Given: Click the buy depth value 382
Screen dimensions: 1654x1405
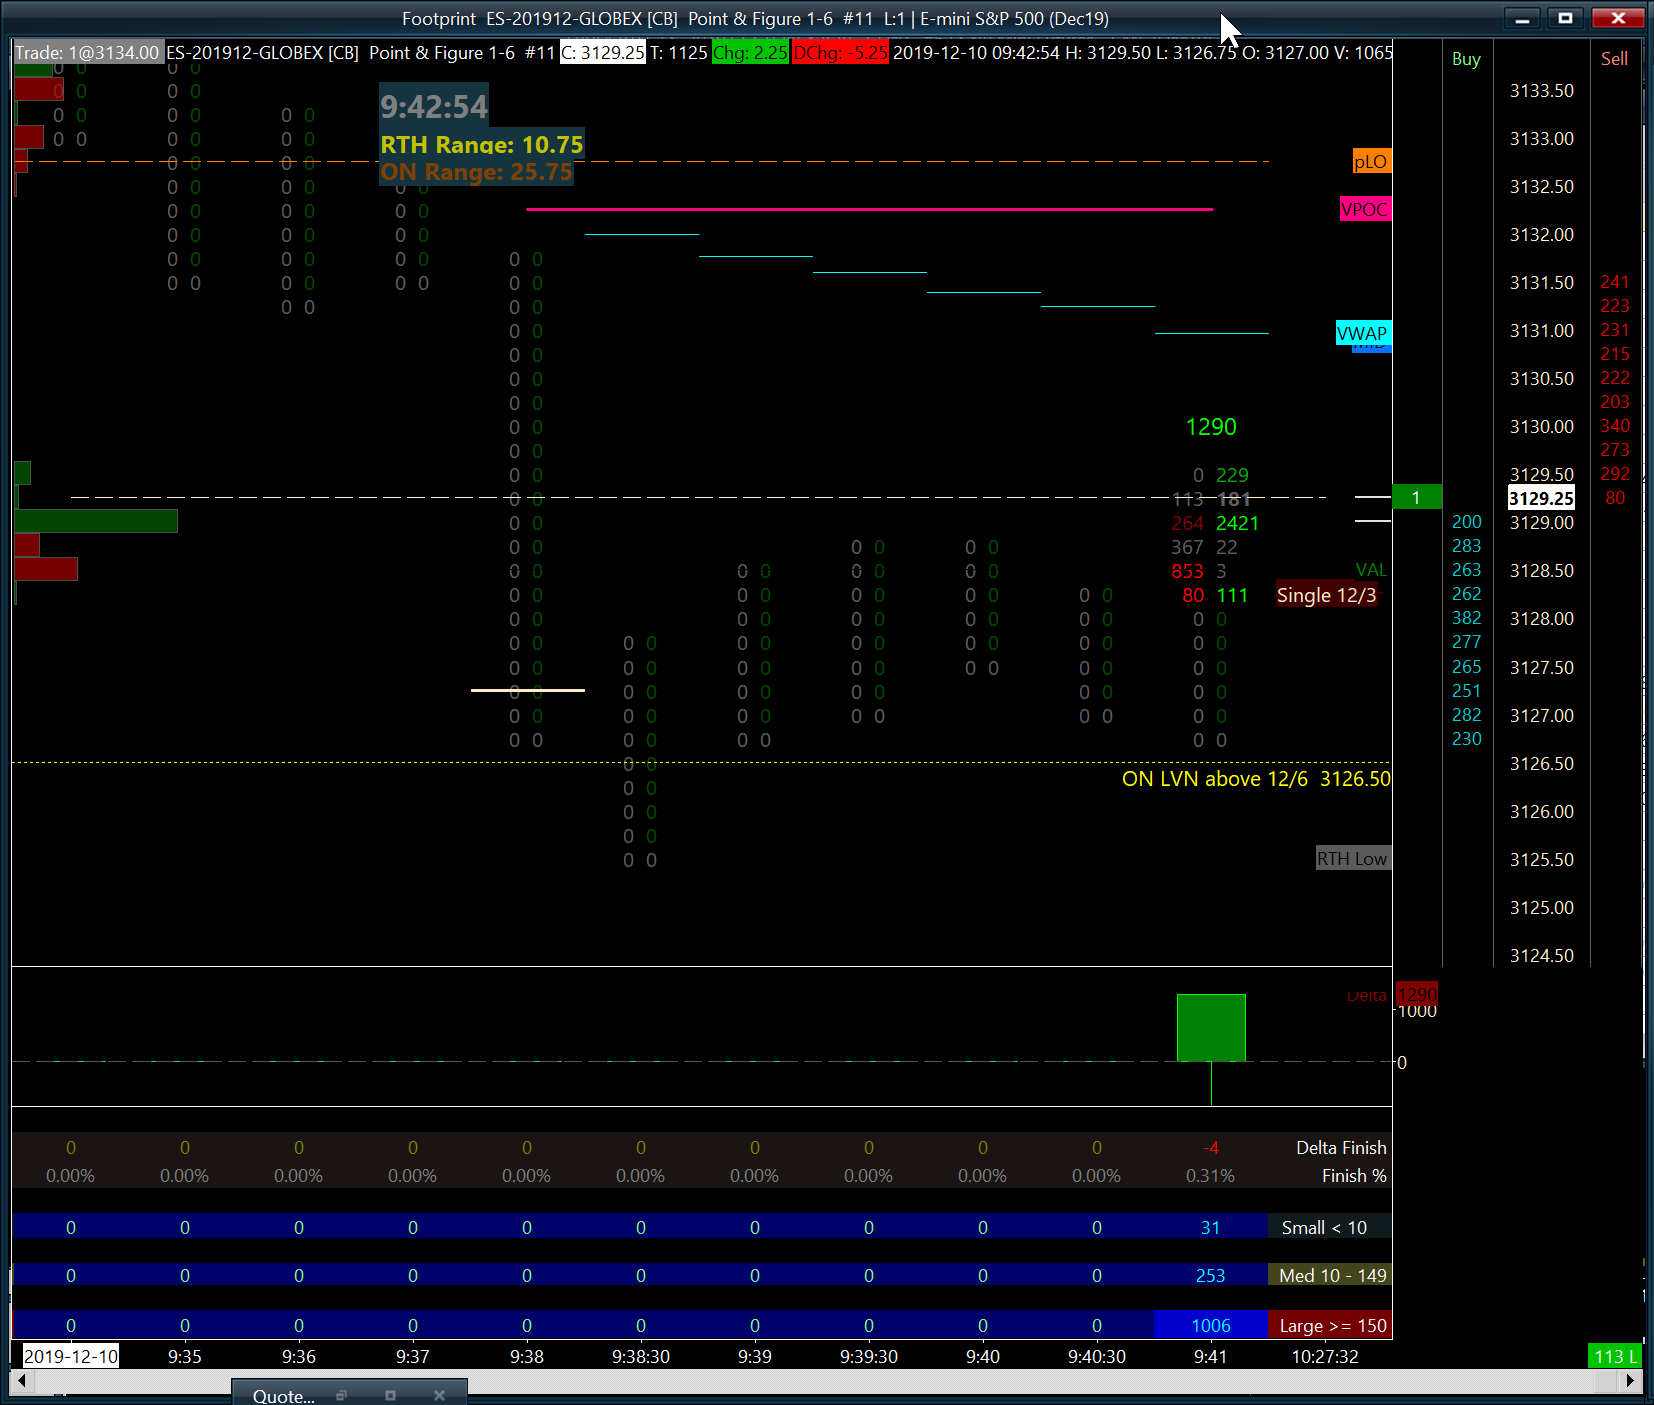Looking at the screenshot, I should point(1466,618).
